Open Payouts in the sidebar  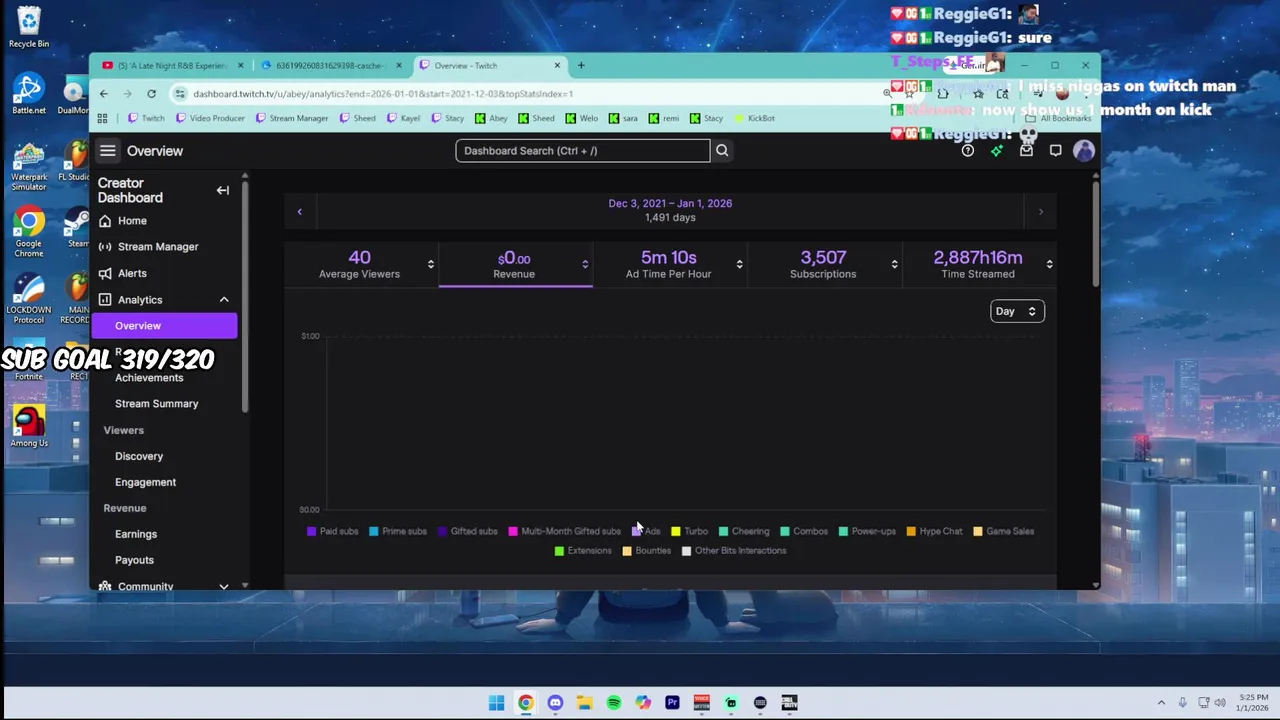click(x=134, y=560)
